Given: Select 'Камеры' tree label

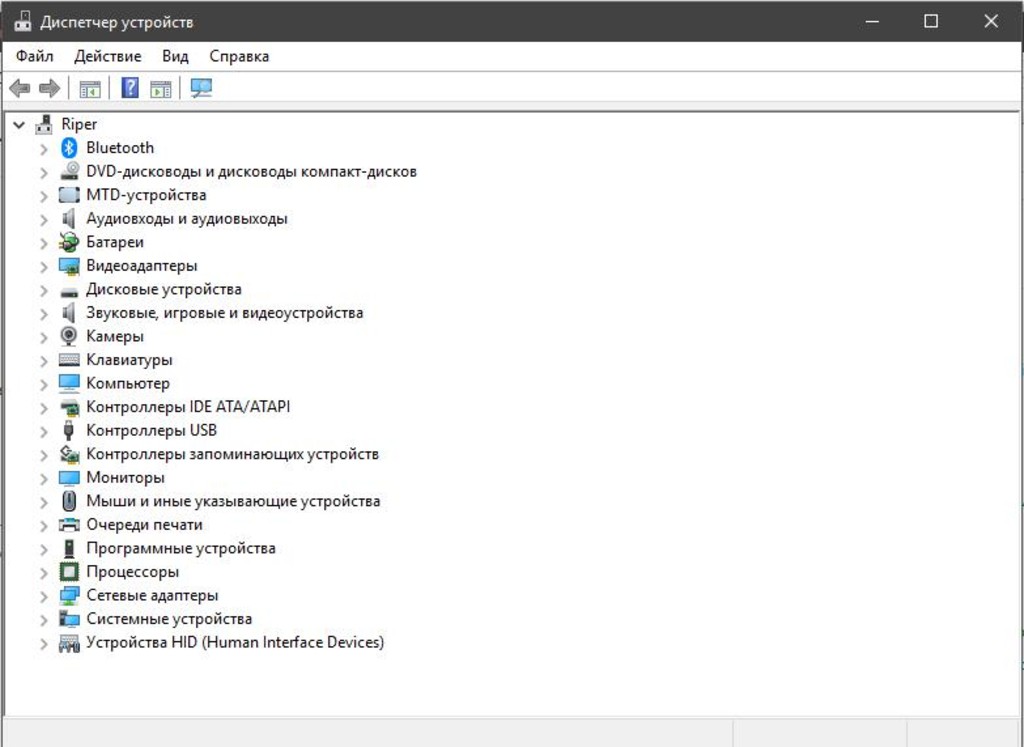Looking at the screenshot, I should coord(115,336).
